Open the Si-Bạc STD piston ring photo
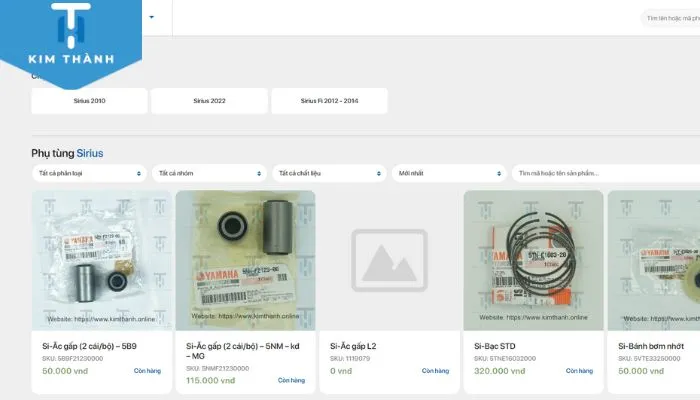This screenshot has height=400, width=700. (x=533, y=260)
